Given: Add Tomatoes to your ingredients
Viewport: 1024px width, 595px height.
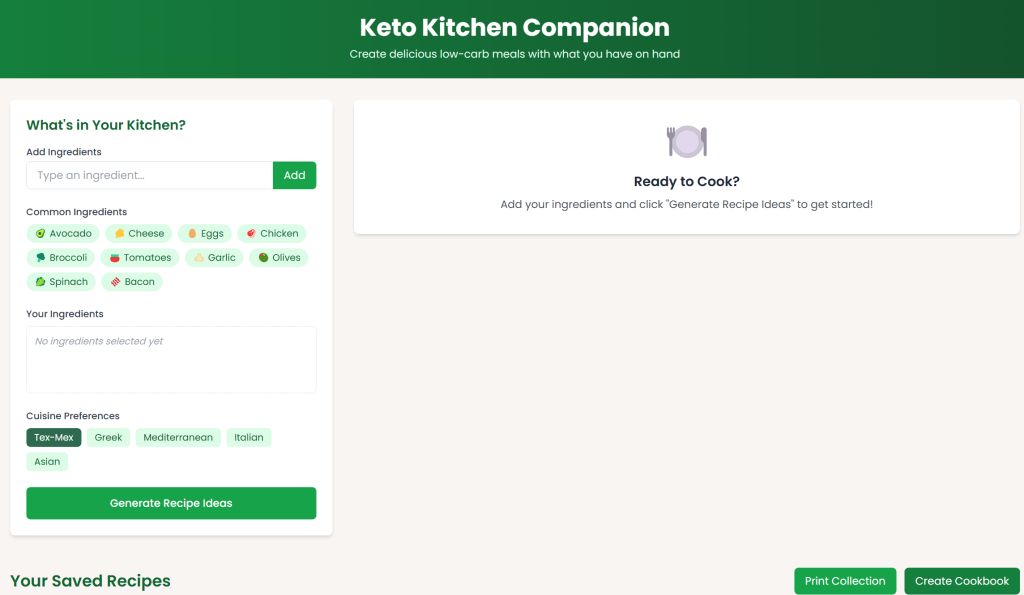Looking at the screenshot, I should click(139, 257).
